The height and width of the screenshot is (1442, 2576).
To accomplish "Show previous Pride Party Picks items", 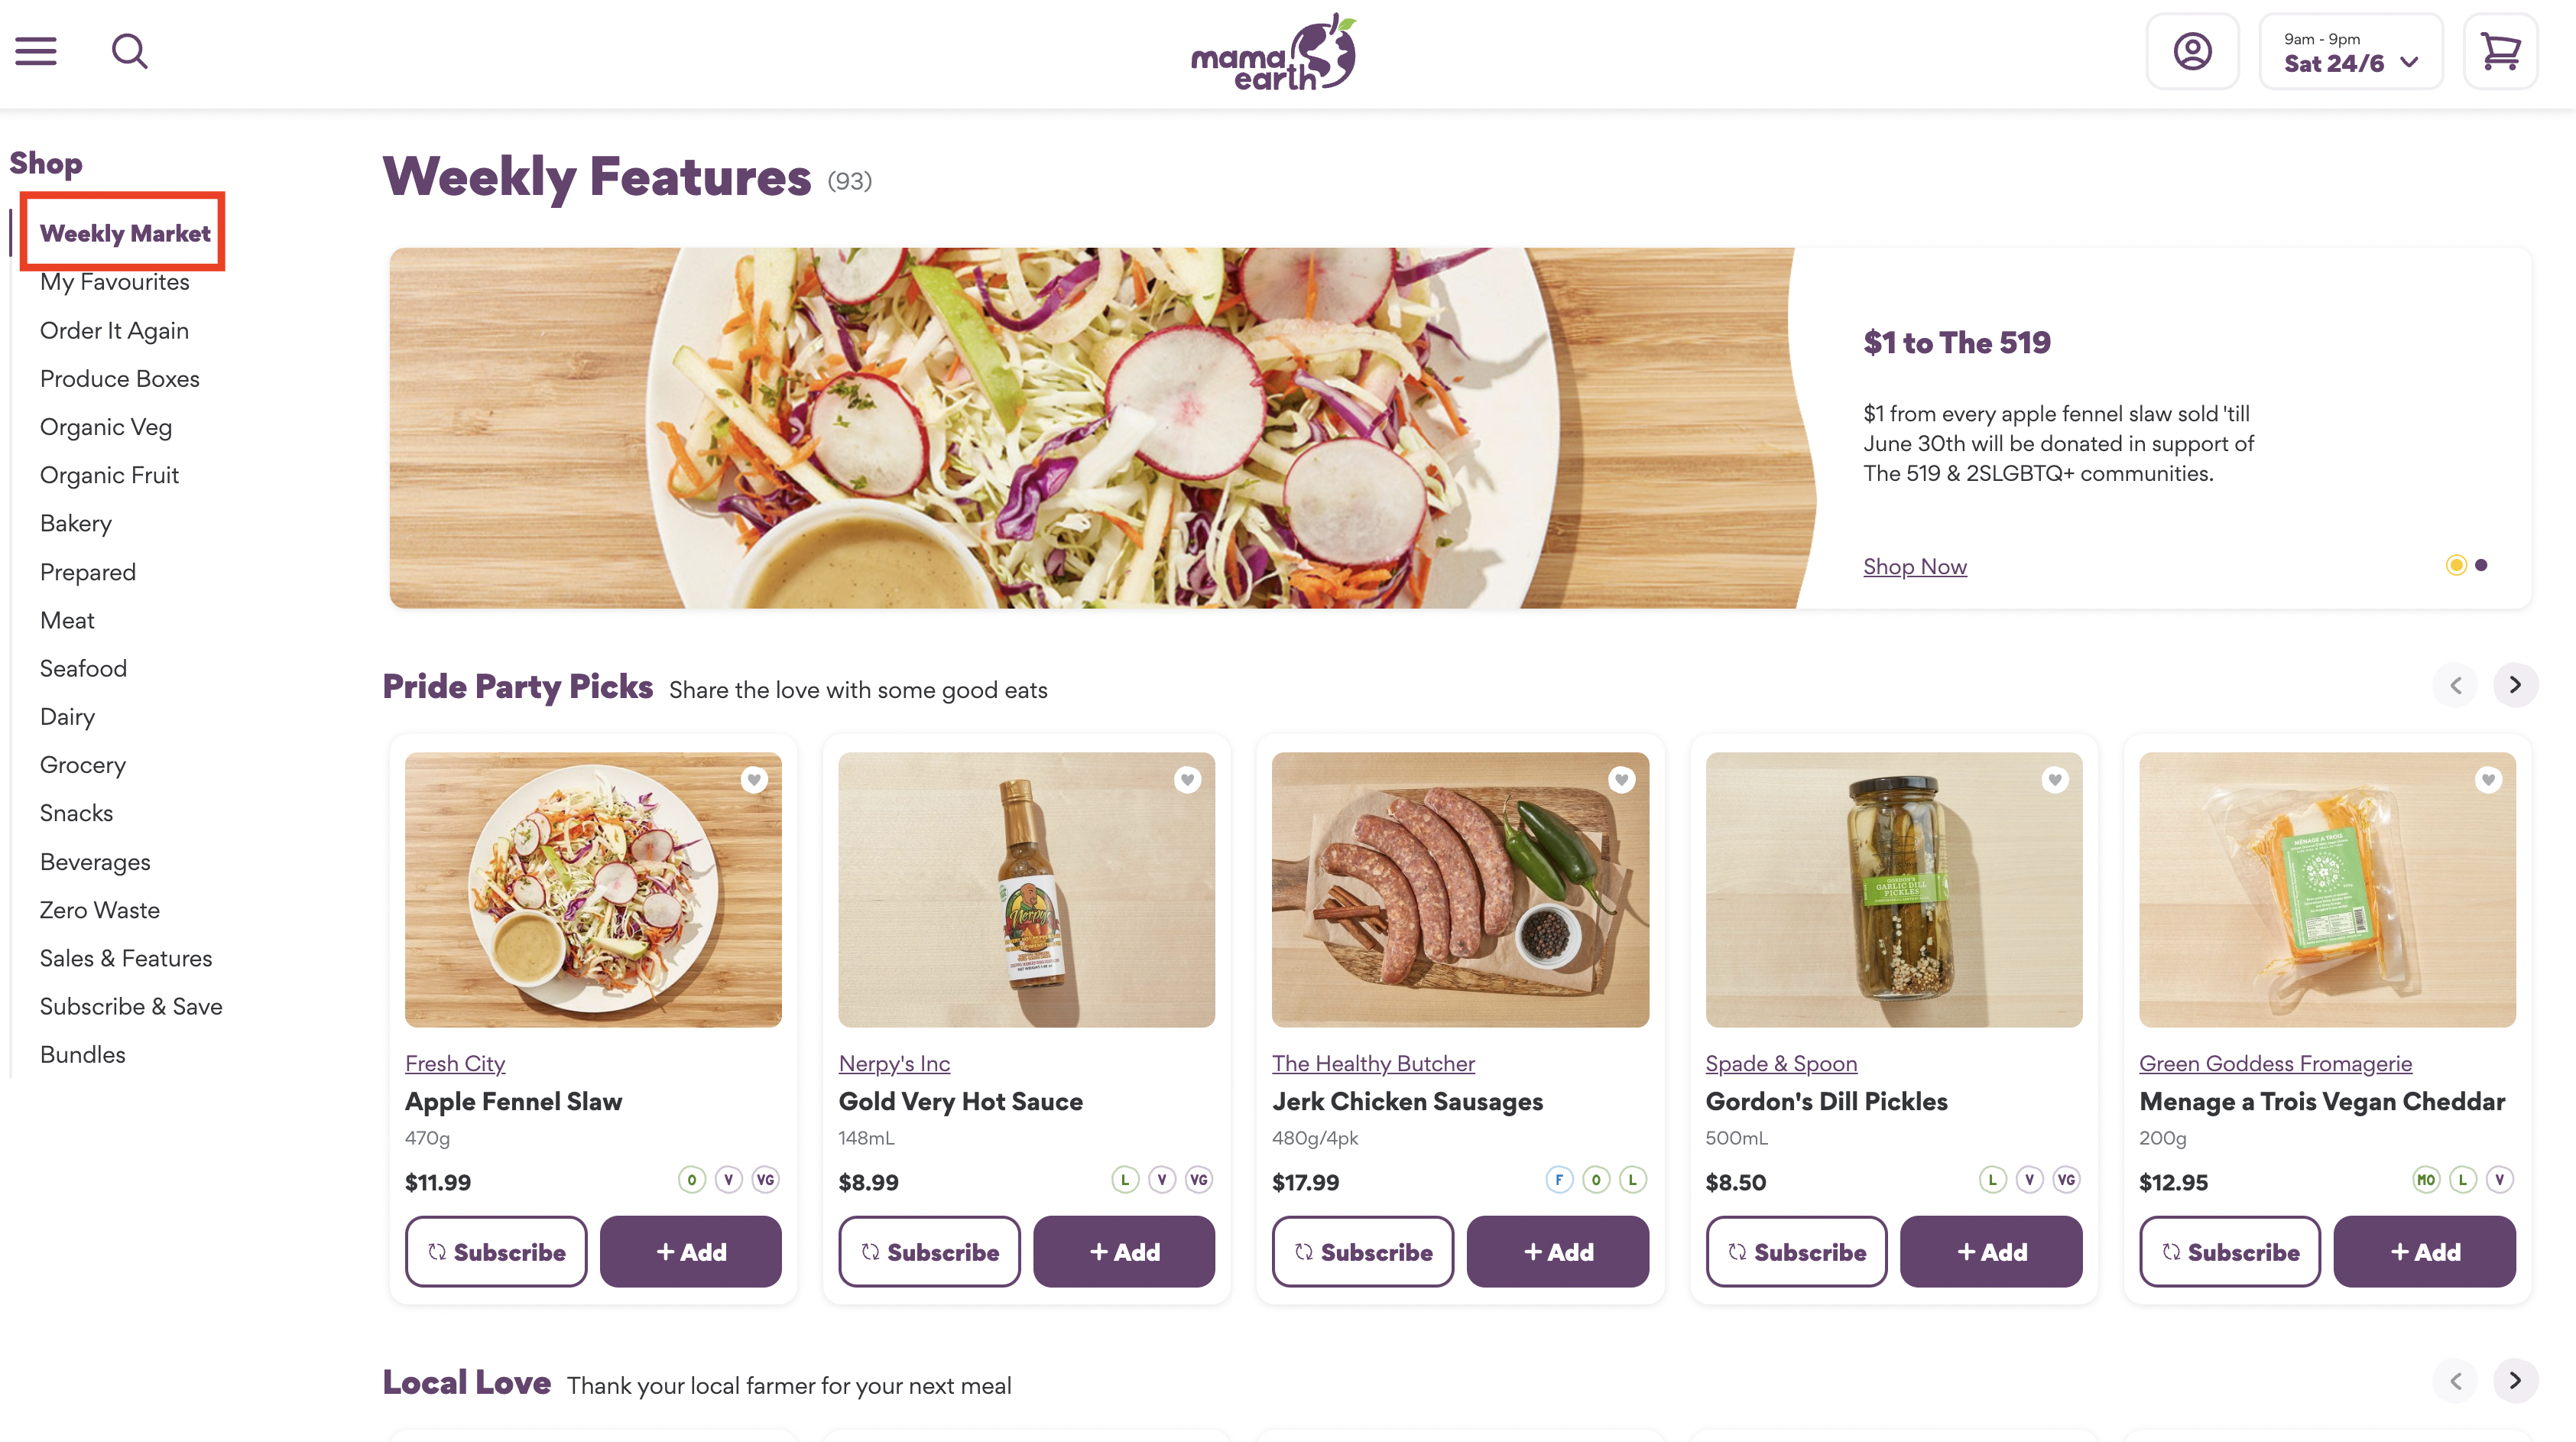I will pyautogui.click(x=2456, y=685).
